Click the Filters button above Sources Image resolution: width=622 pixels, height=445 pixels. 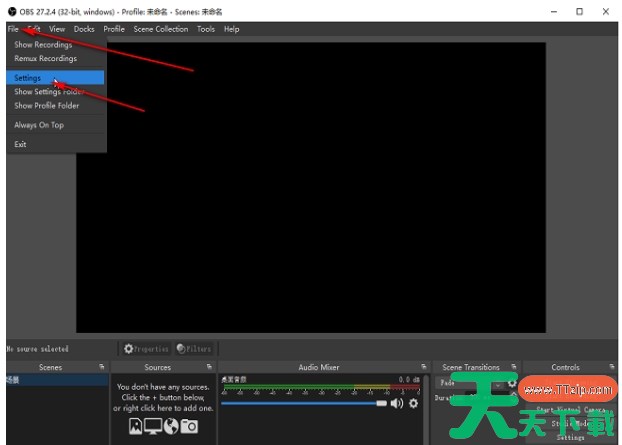pos(194,349)
